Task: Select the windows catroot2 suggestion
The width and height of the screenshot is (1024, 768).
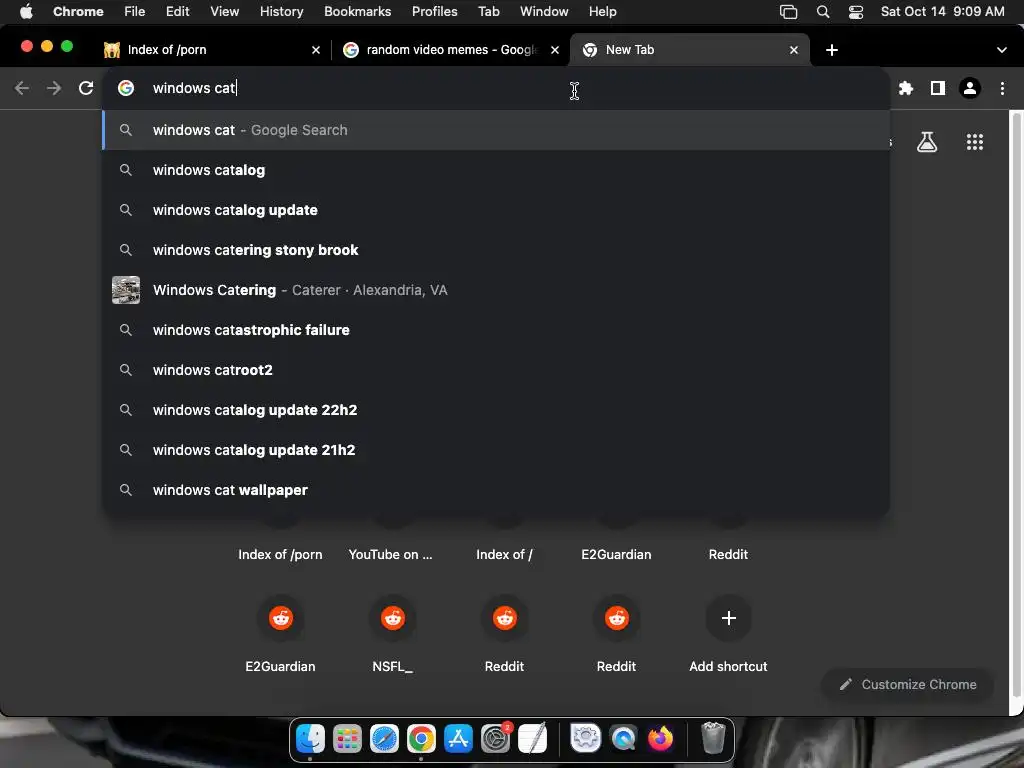Action: (496, 370)
